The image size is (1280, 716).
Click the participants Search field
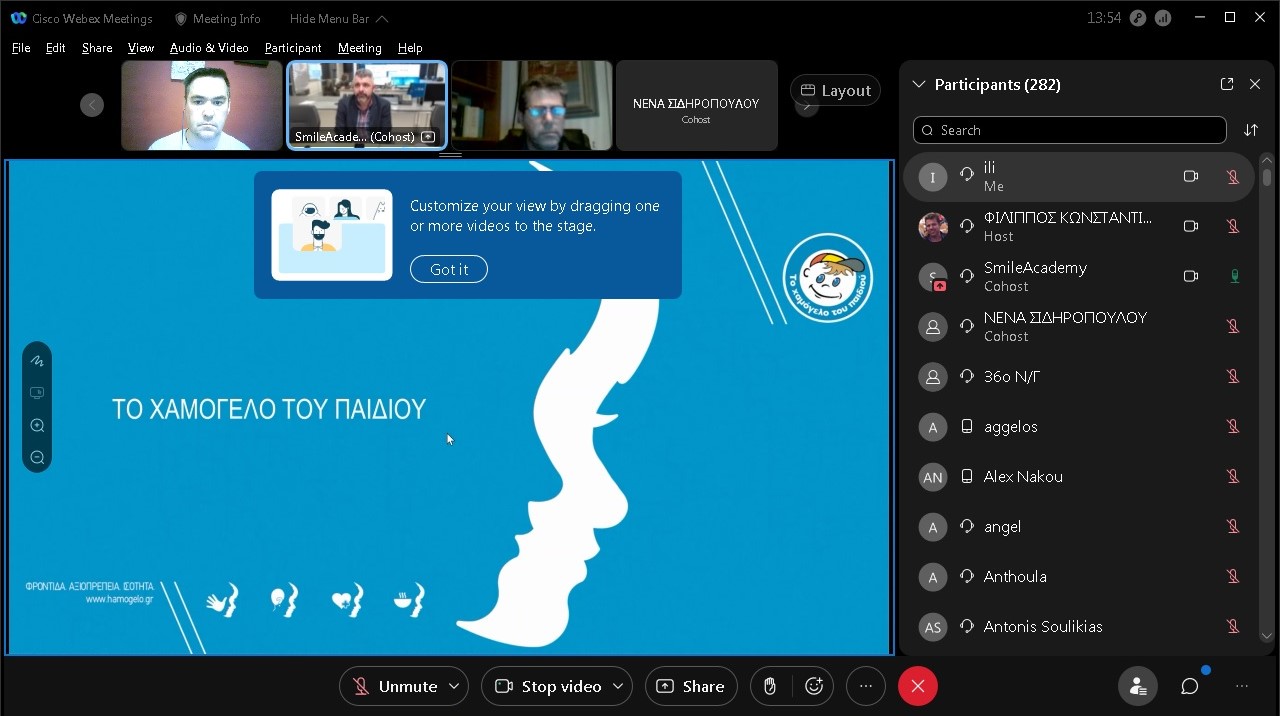(1069, 130)
